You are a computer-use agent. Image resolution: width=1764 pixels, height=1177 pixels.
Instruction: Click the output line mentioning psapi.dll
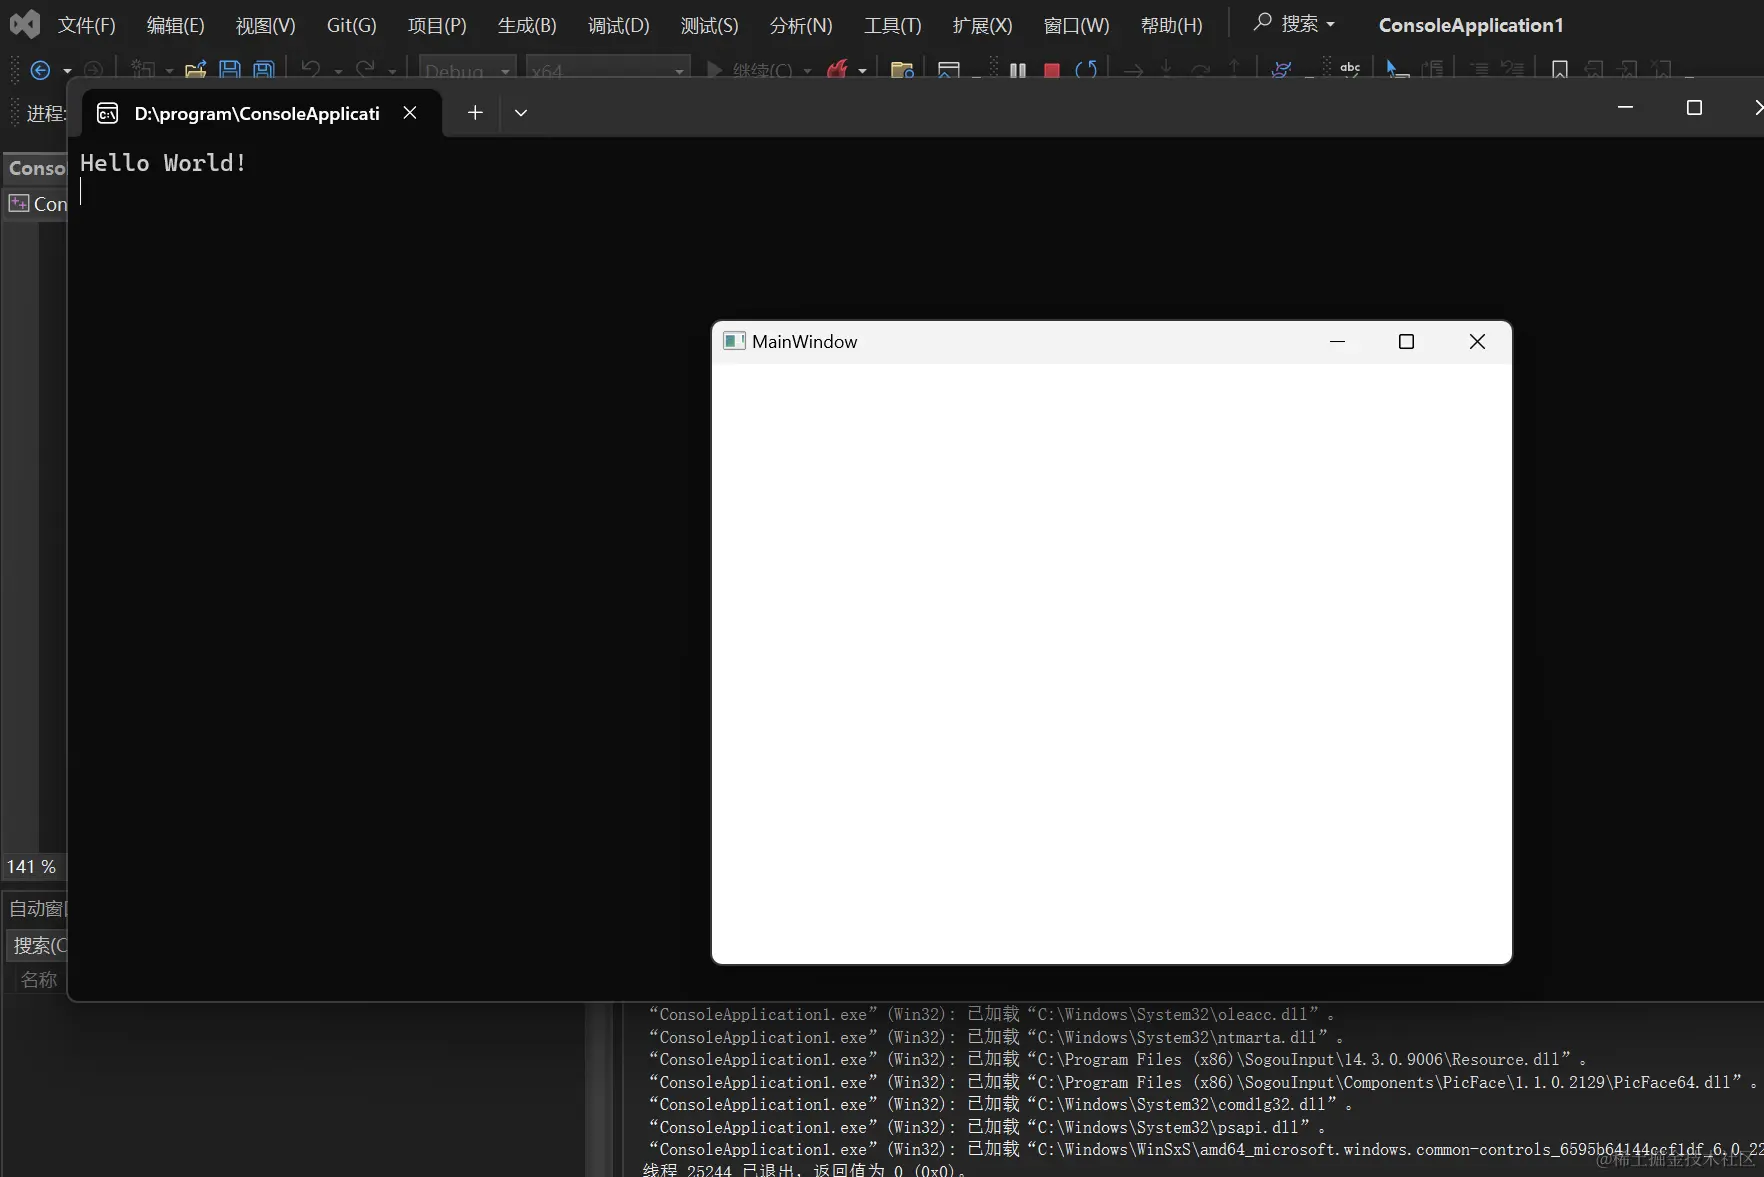[x=988, y=1127]
